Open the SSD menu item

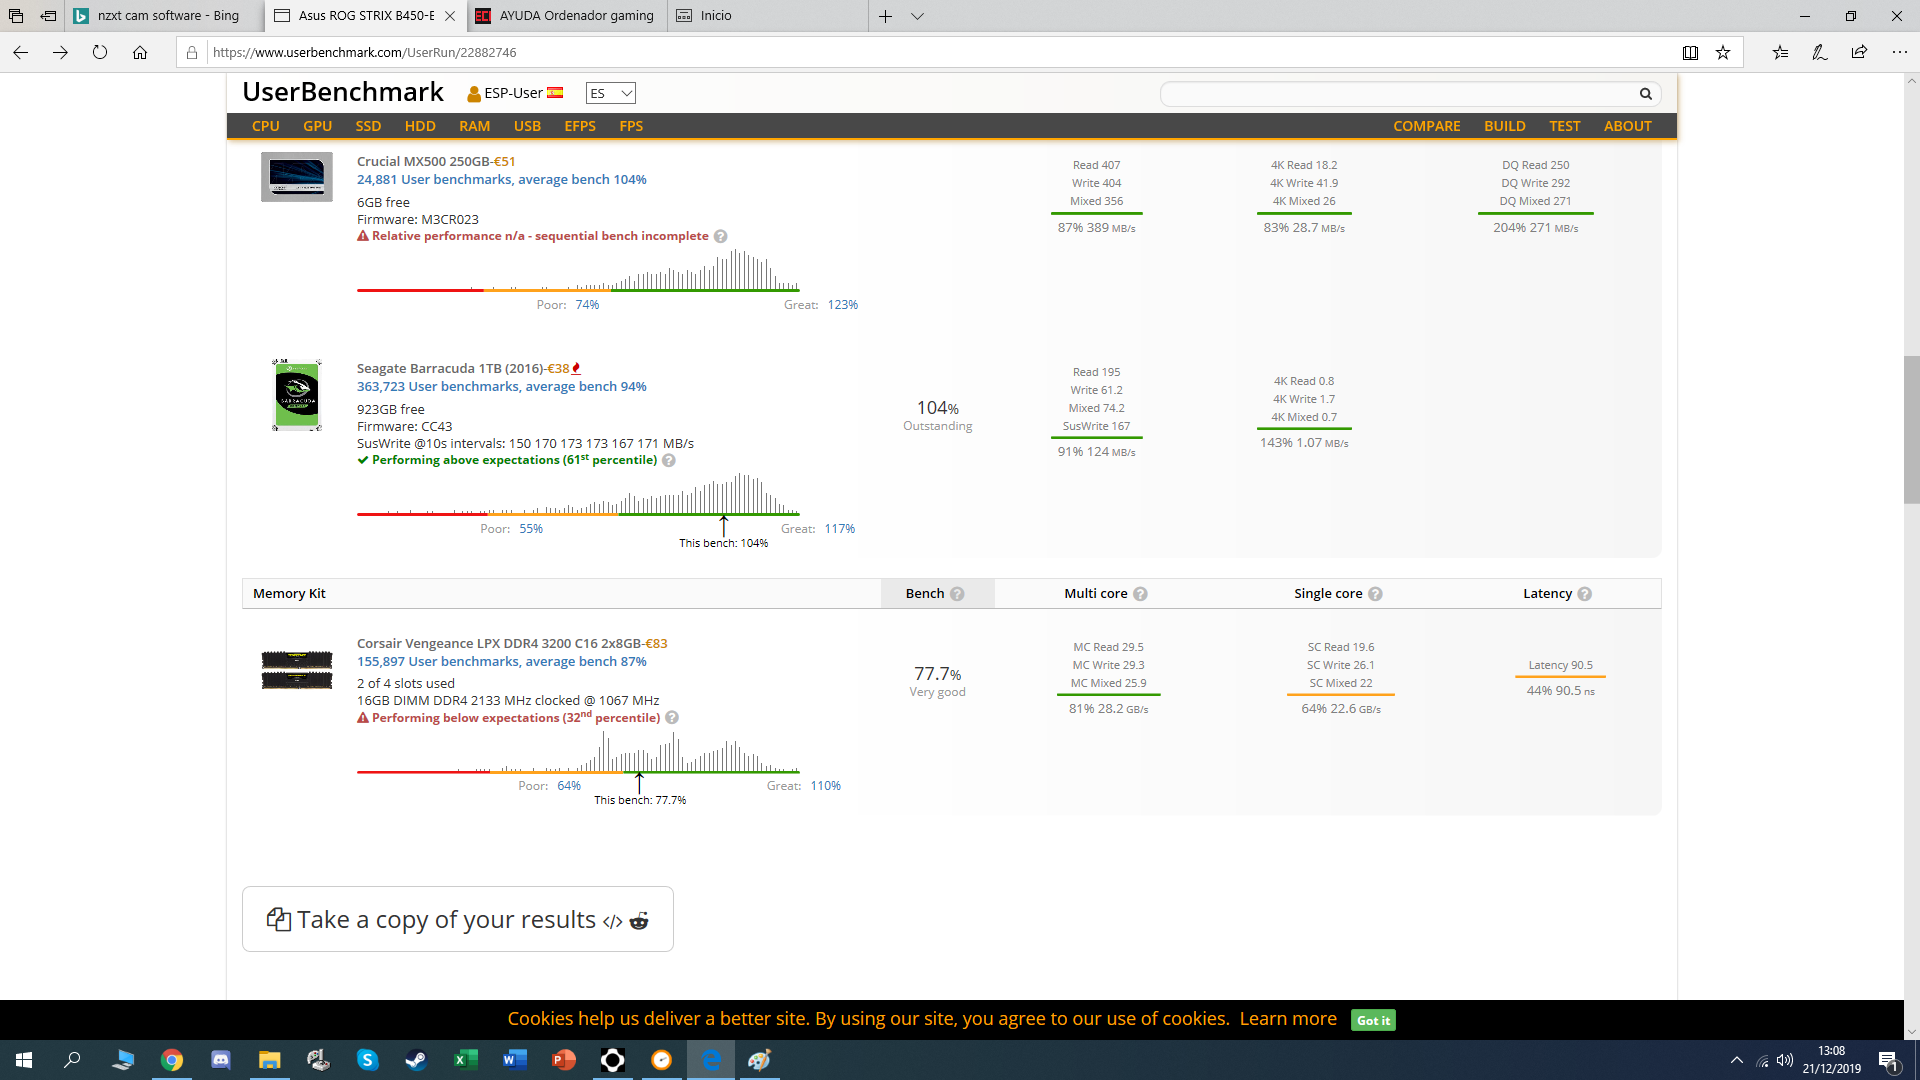[368, 126]
